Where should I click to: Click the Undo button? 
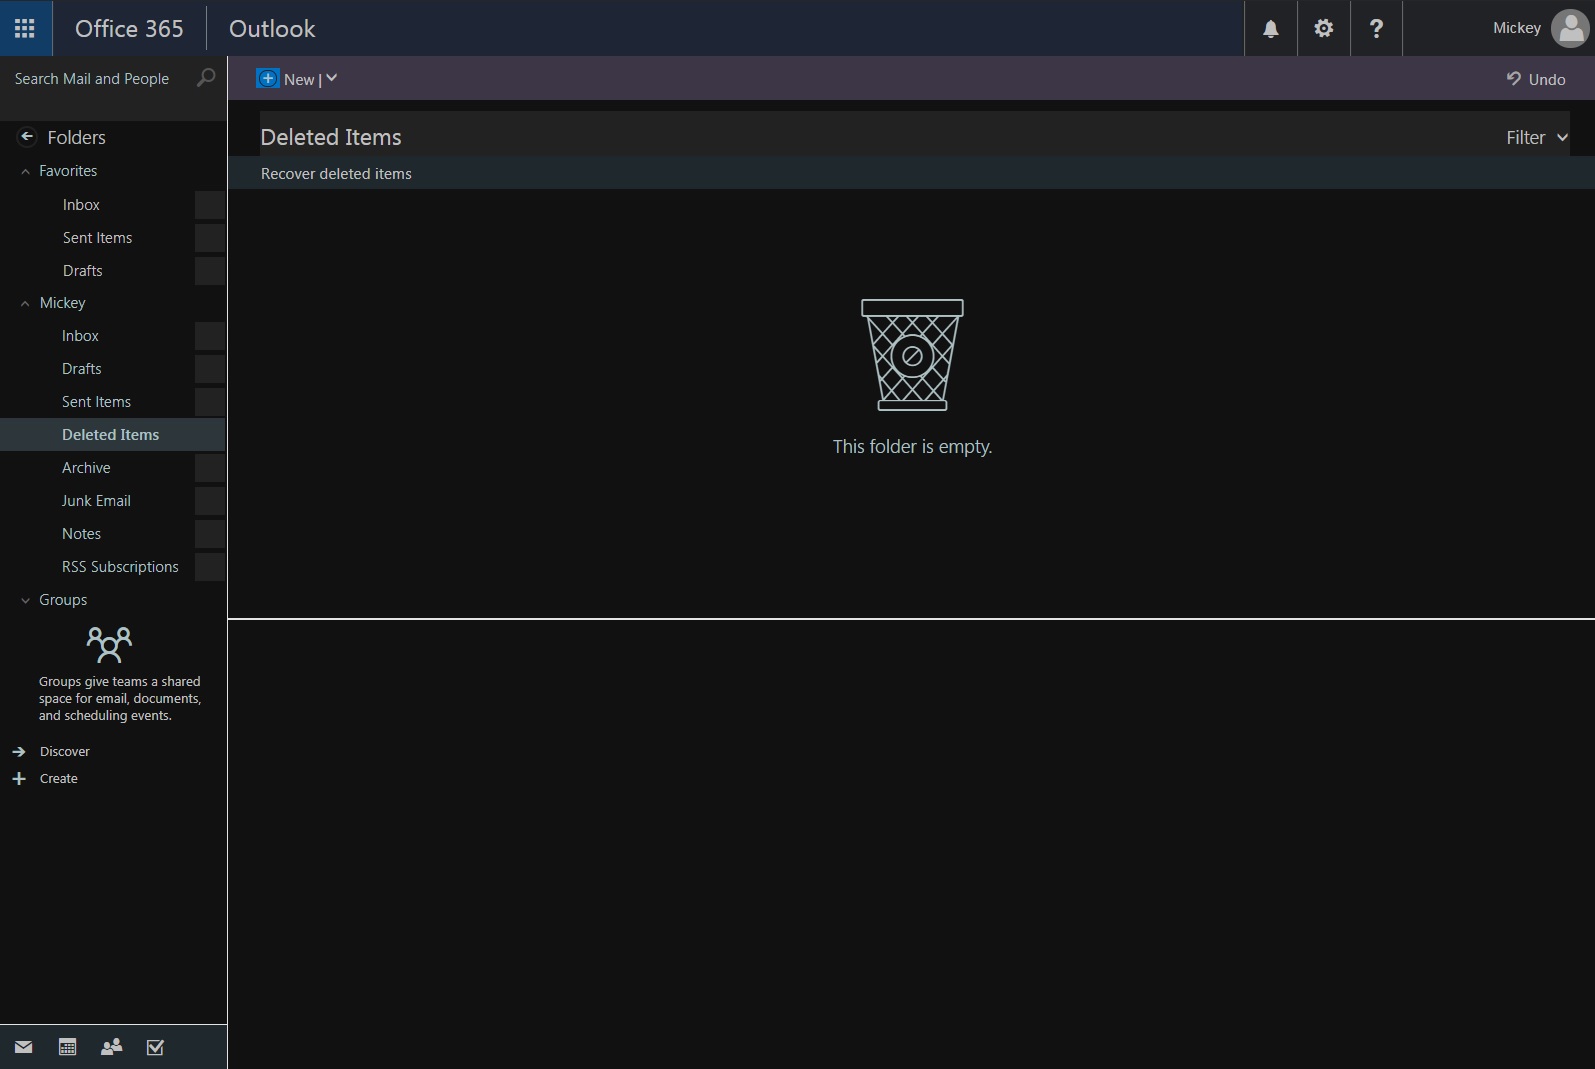(1536, 79)
